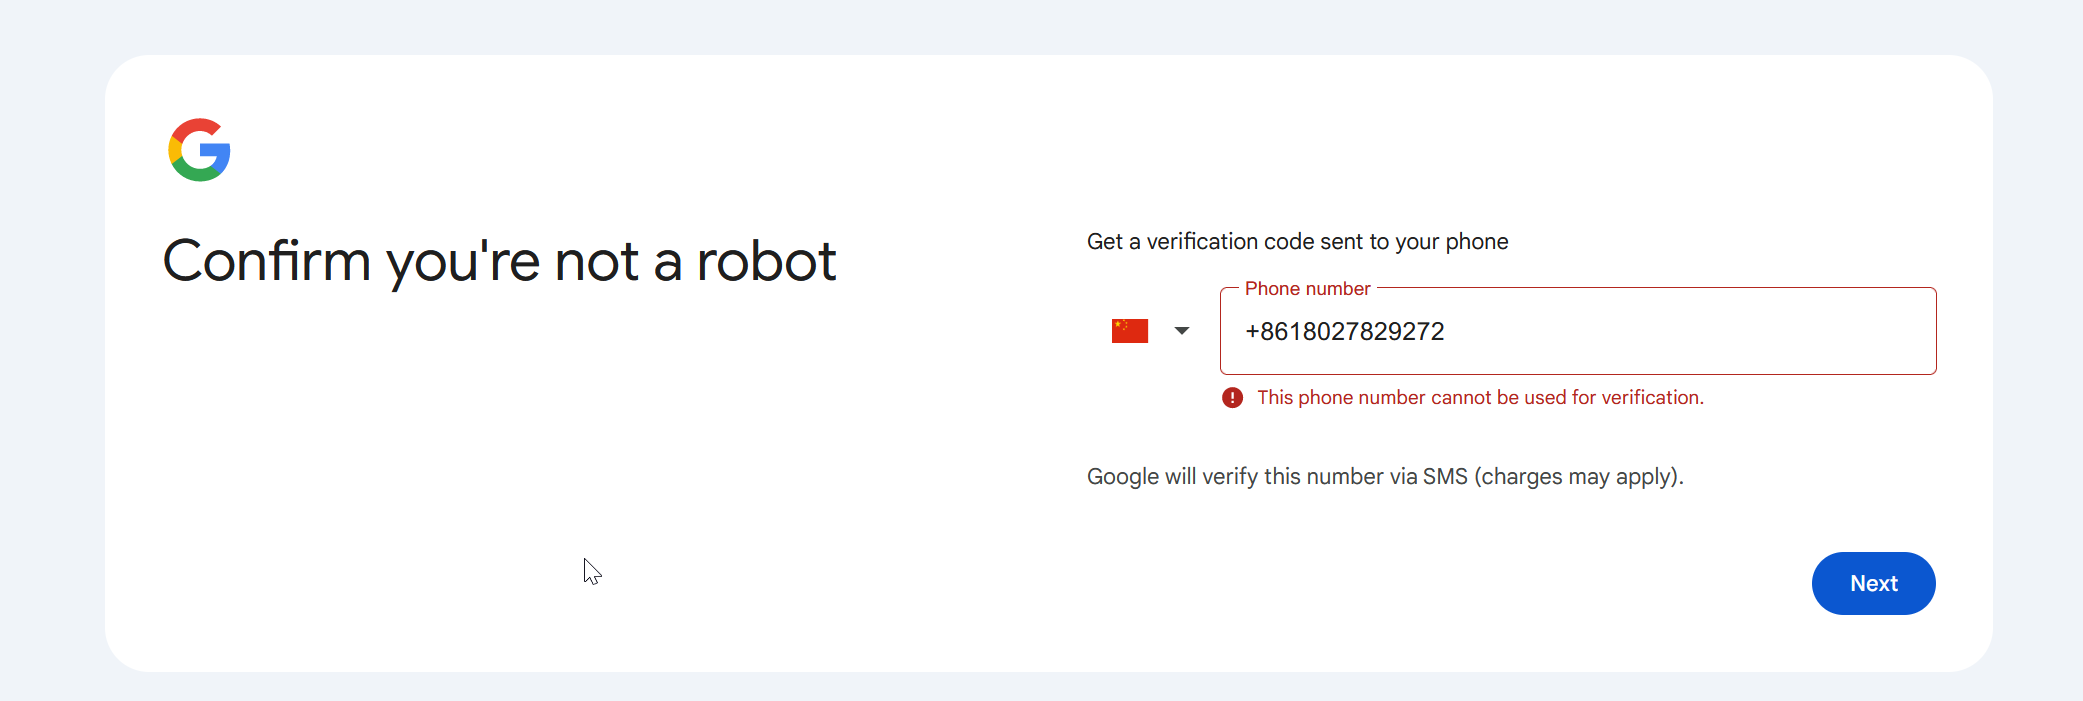
Task: Click the 'cannot be used for verification' error message
Action: [1480, 398]
